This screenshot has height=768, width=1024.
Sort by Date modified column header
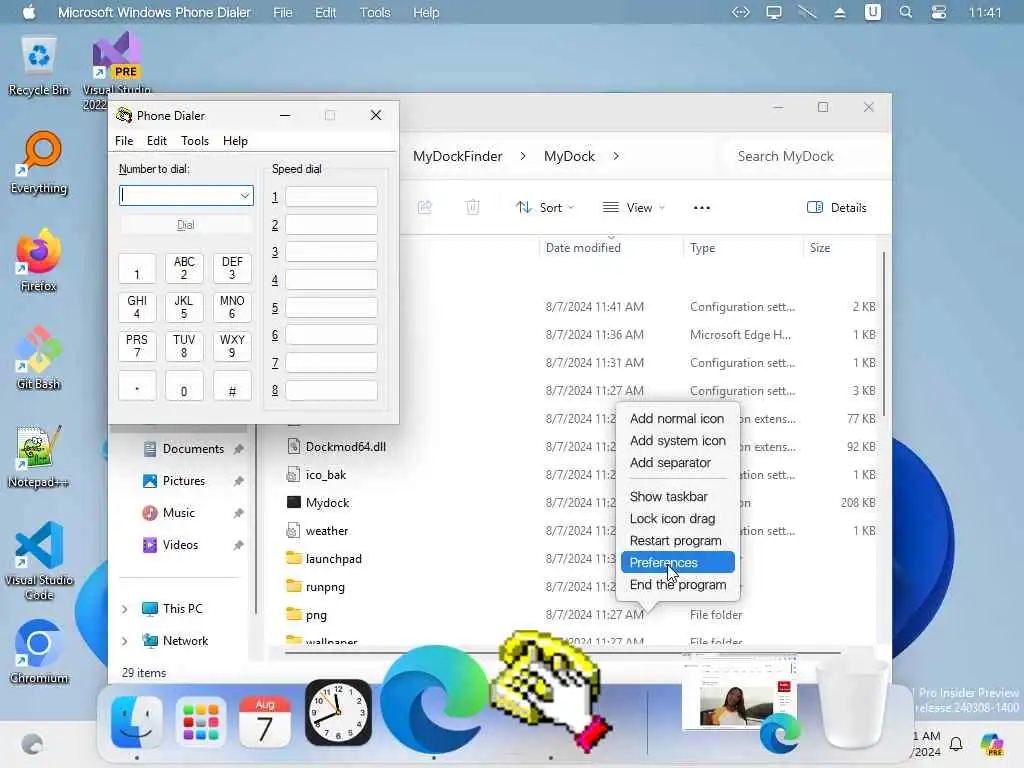(x=583, y=248)
